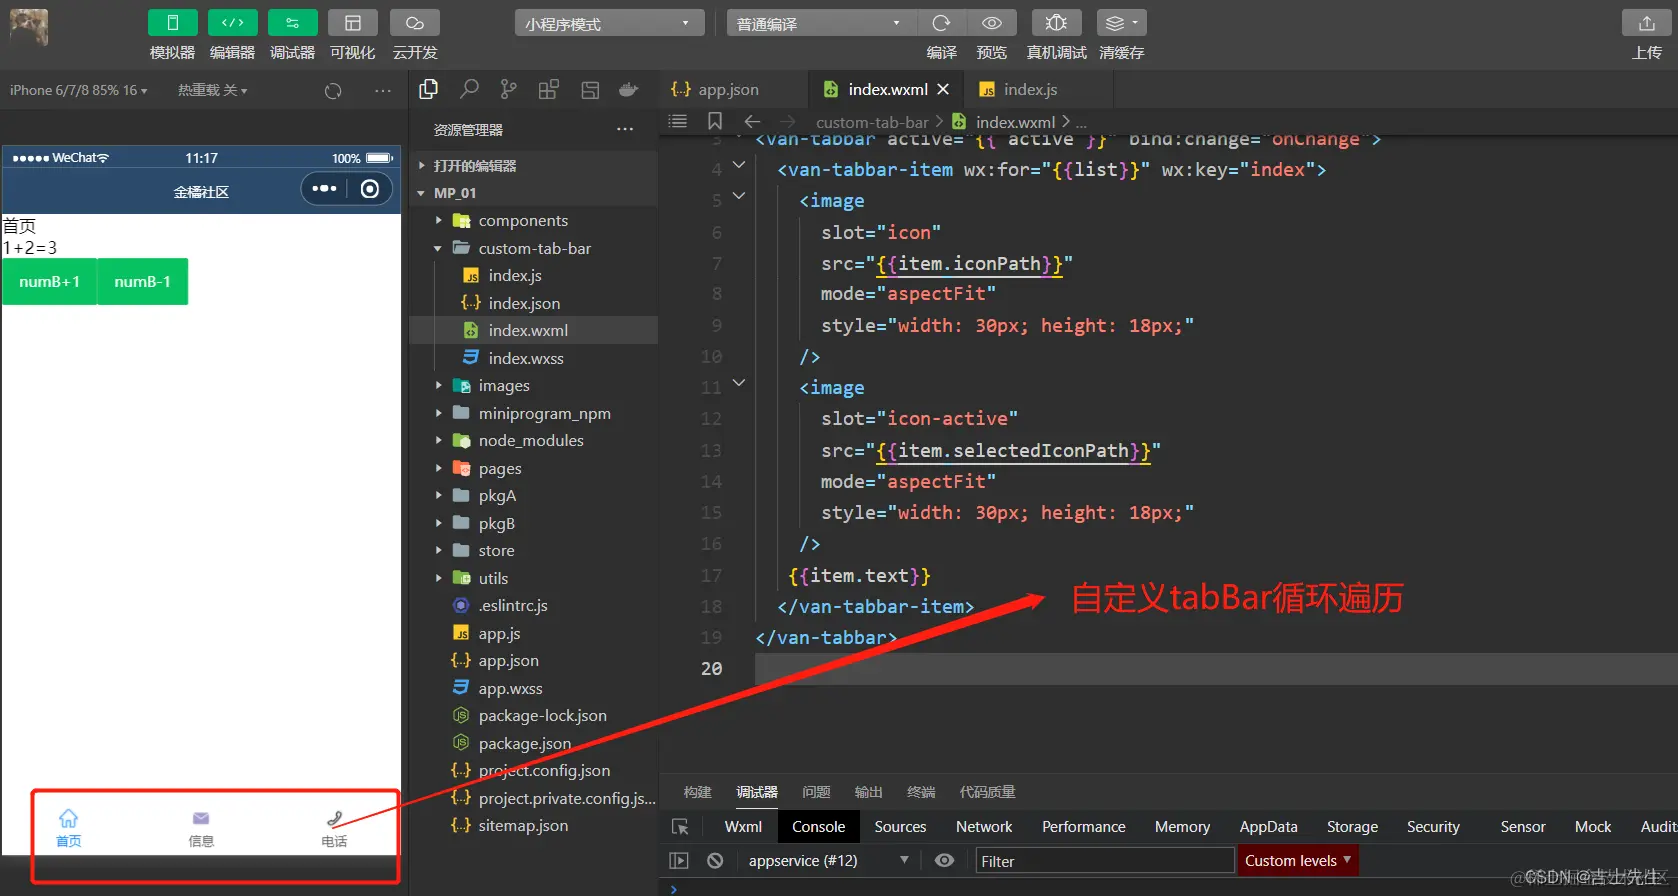
Task: Open the AppData debugger tab
Action: click(1268, 827)
